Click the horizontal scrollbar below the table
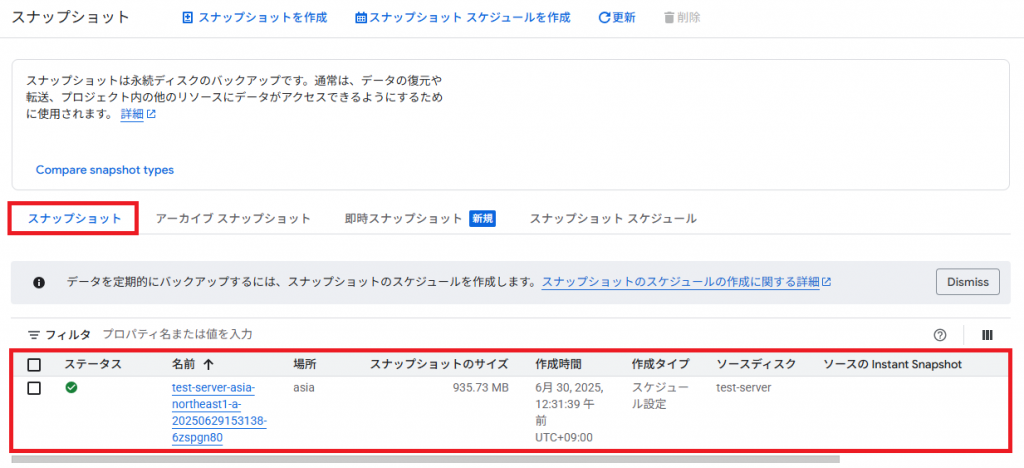This screenshot has height=468, width=1024. [425, 460]
